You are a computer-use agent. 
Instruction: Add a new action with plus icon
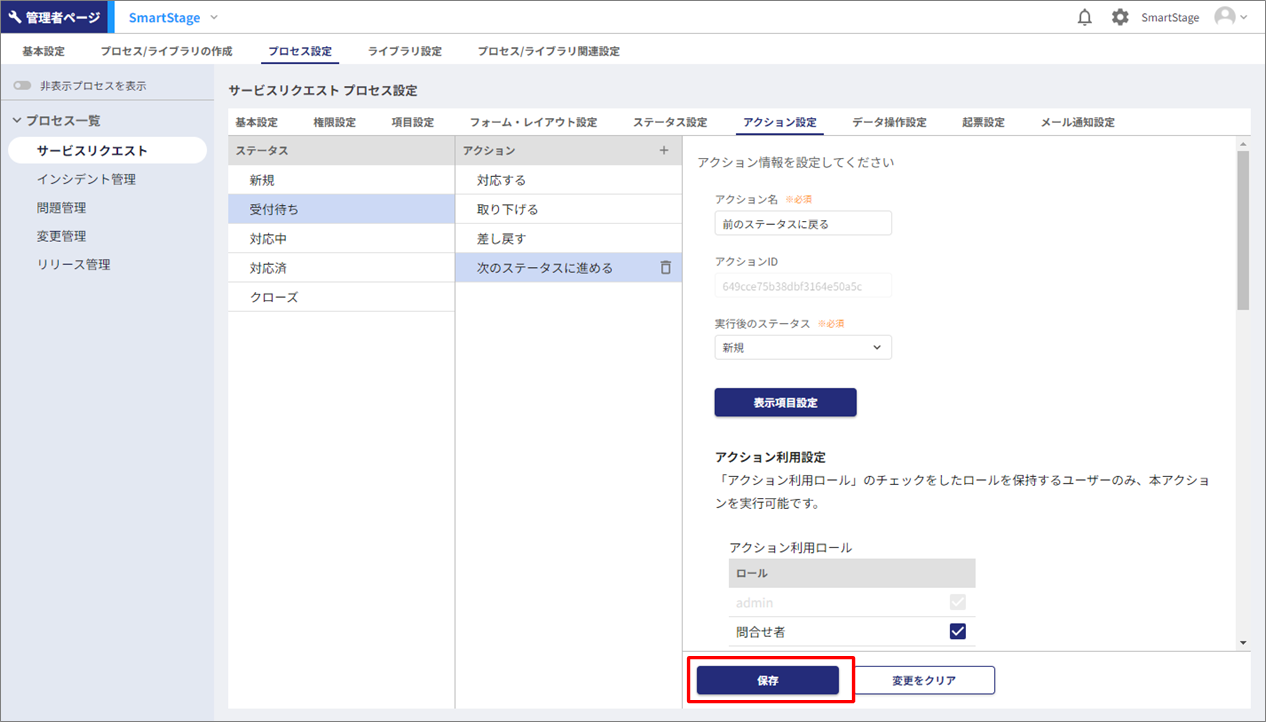click(664, 150)
